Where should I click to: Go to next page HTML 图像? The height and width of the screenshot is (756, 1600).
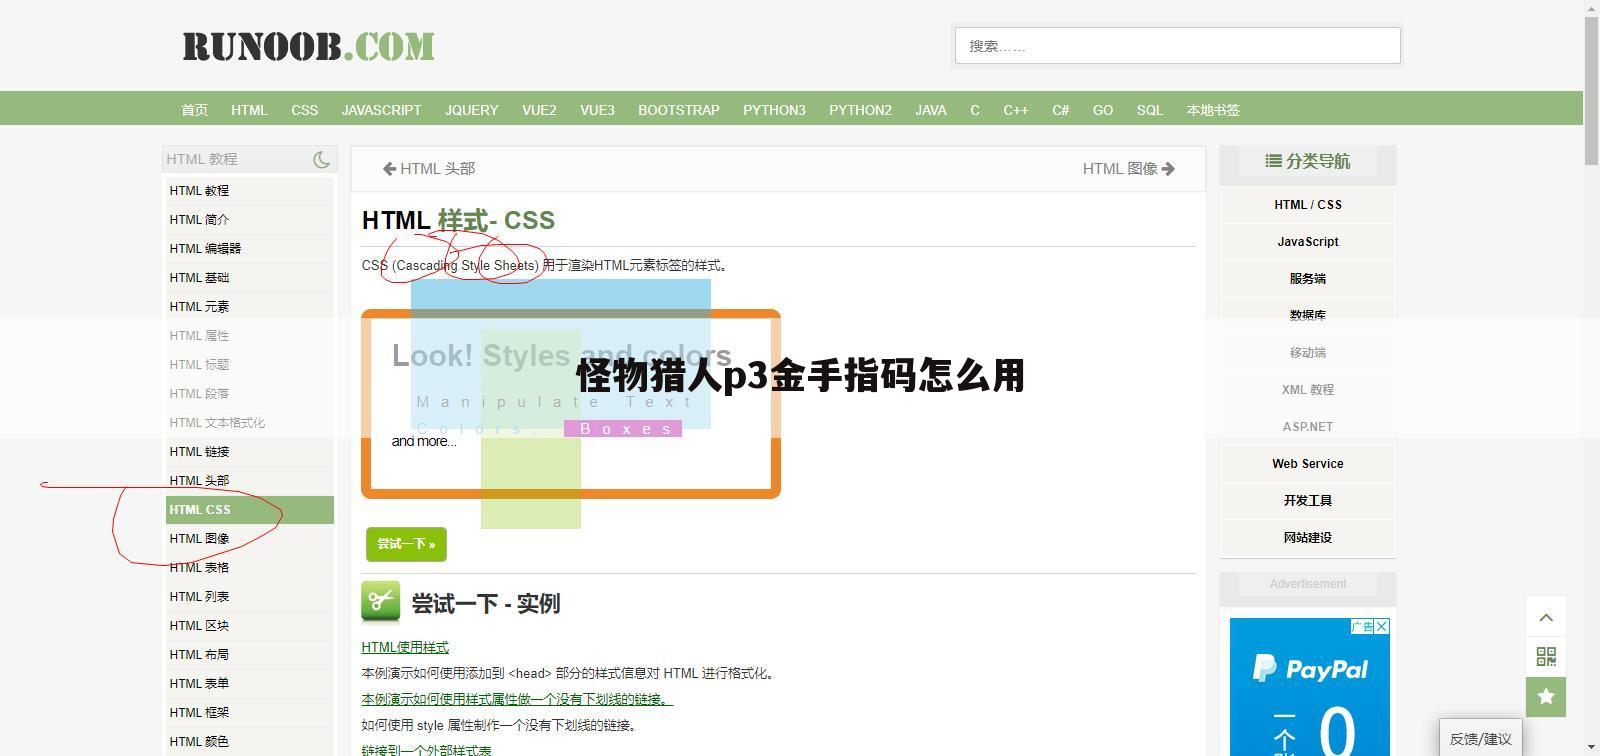pos(1128,169)
